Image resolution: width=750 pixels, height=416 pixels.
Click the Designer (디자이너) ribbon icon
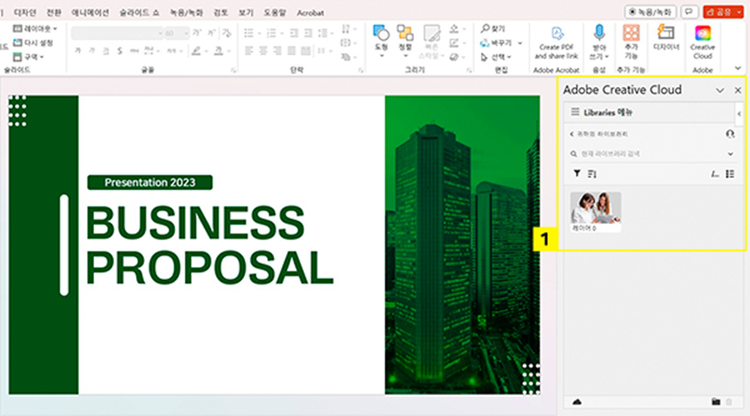(666, 37)
